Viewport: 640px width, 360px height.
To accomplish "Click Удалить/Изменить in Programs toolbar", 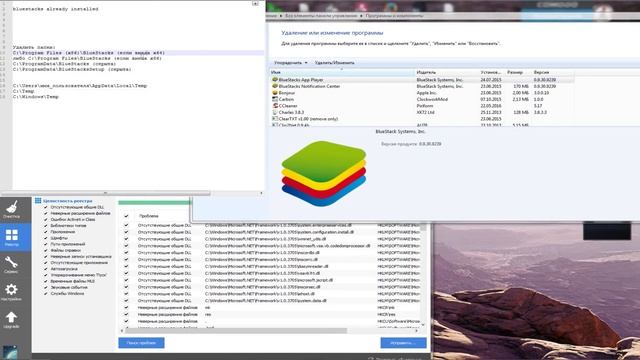I will pos(334,63).
